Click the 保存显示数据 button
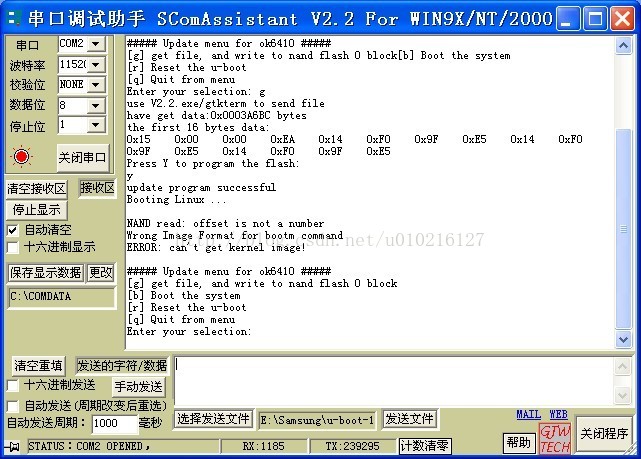 click(x=45, y=273)
